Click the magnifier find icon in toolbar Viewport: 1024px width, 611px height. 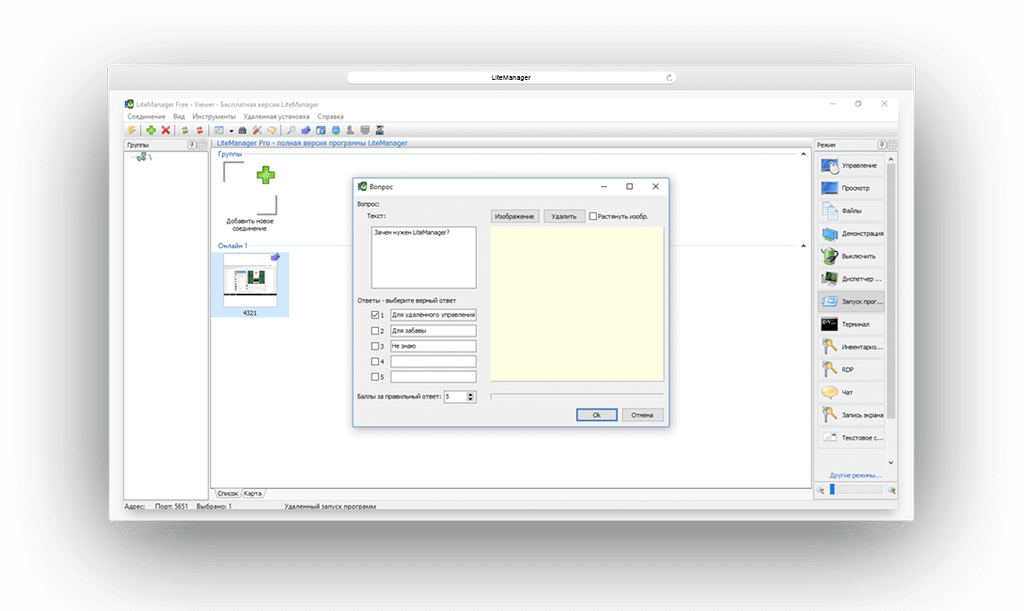(x=291, y=131)
